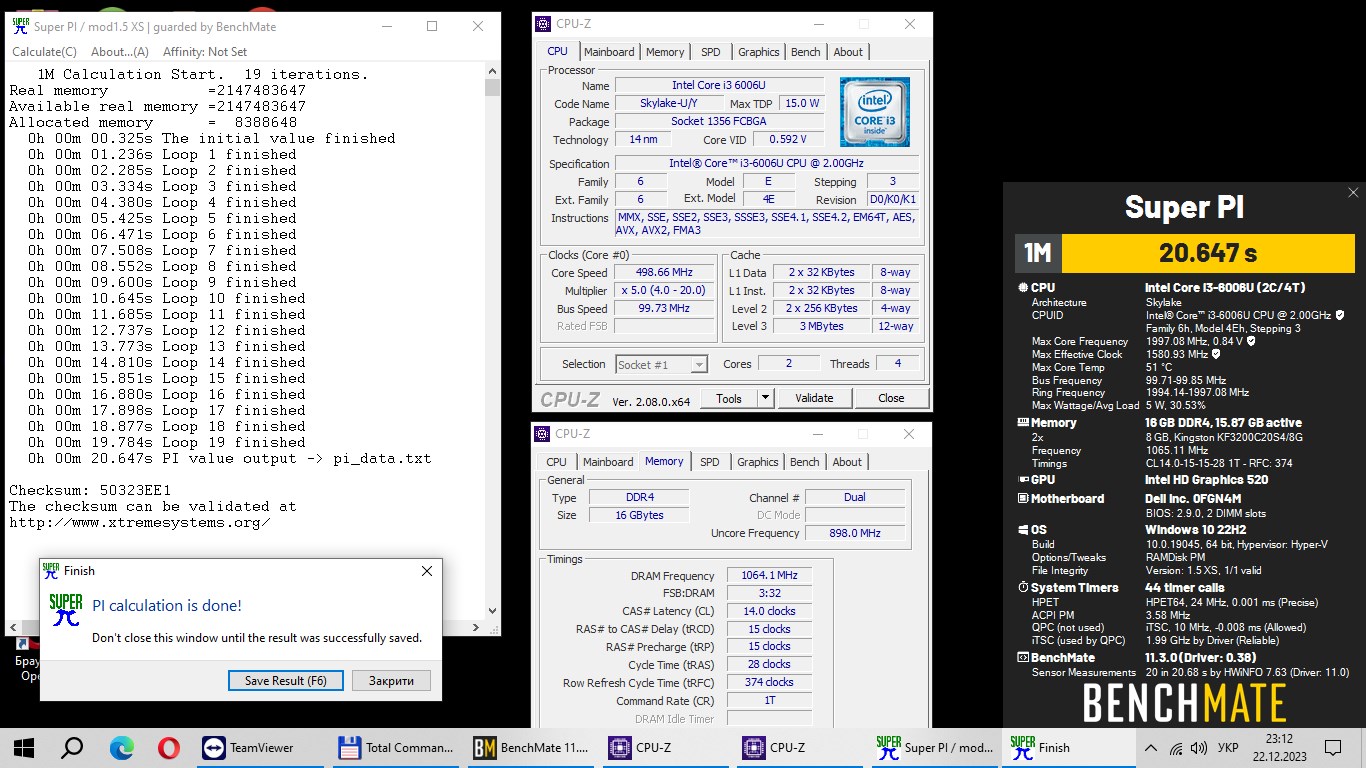Screen dimensions: 1366x768
Task: Click Intel Core i3 logo in CPU-Z
Action: pos(875,112)
